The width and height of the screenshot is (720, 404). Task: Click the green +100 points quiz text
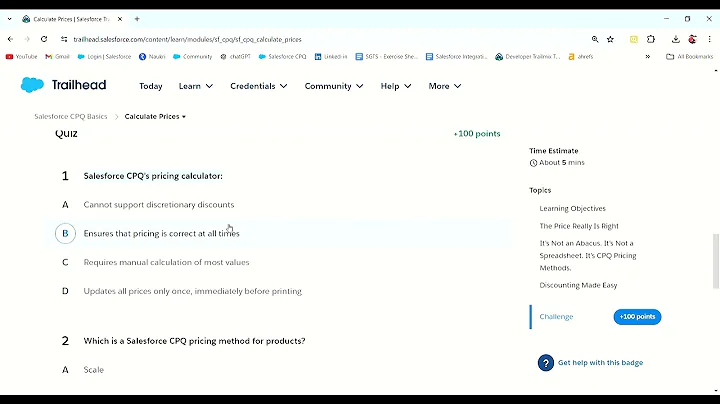point(477,134)
